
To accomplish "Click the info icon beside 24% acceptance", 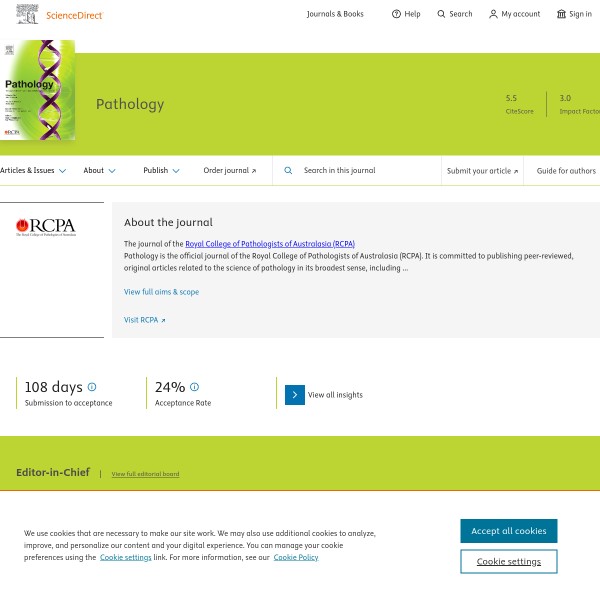I will (194, 387).
